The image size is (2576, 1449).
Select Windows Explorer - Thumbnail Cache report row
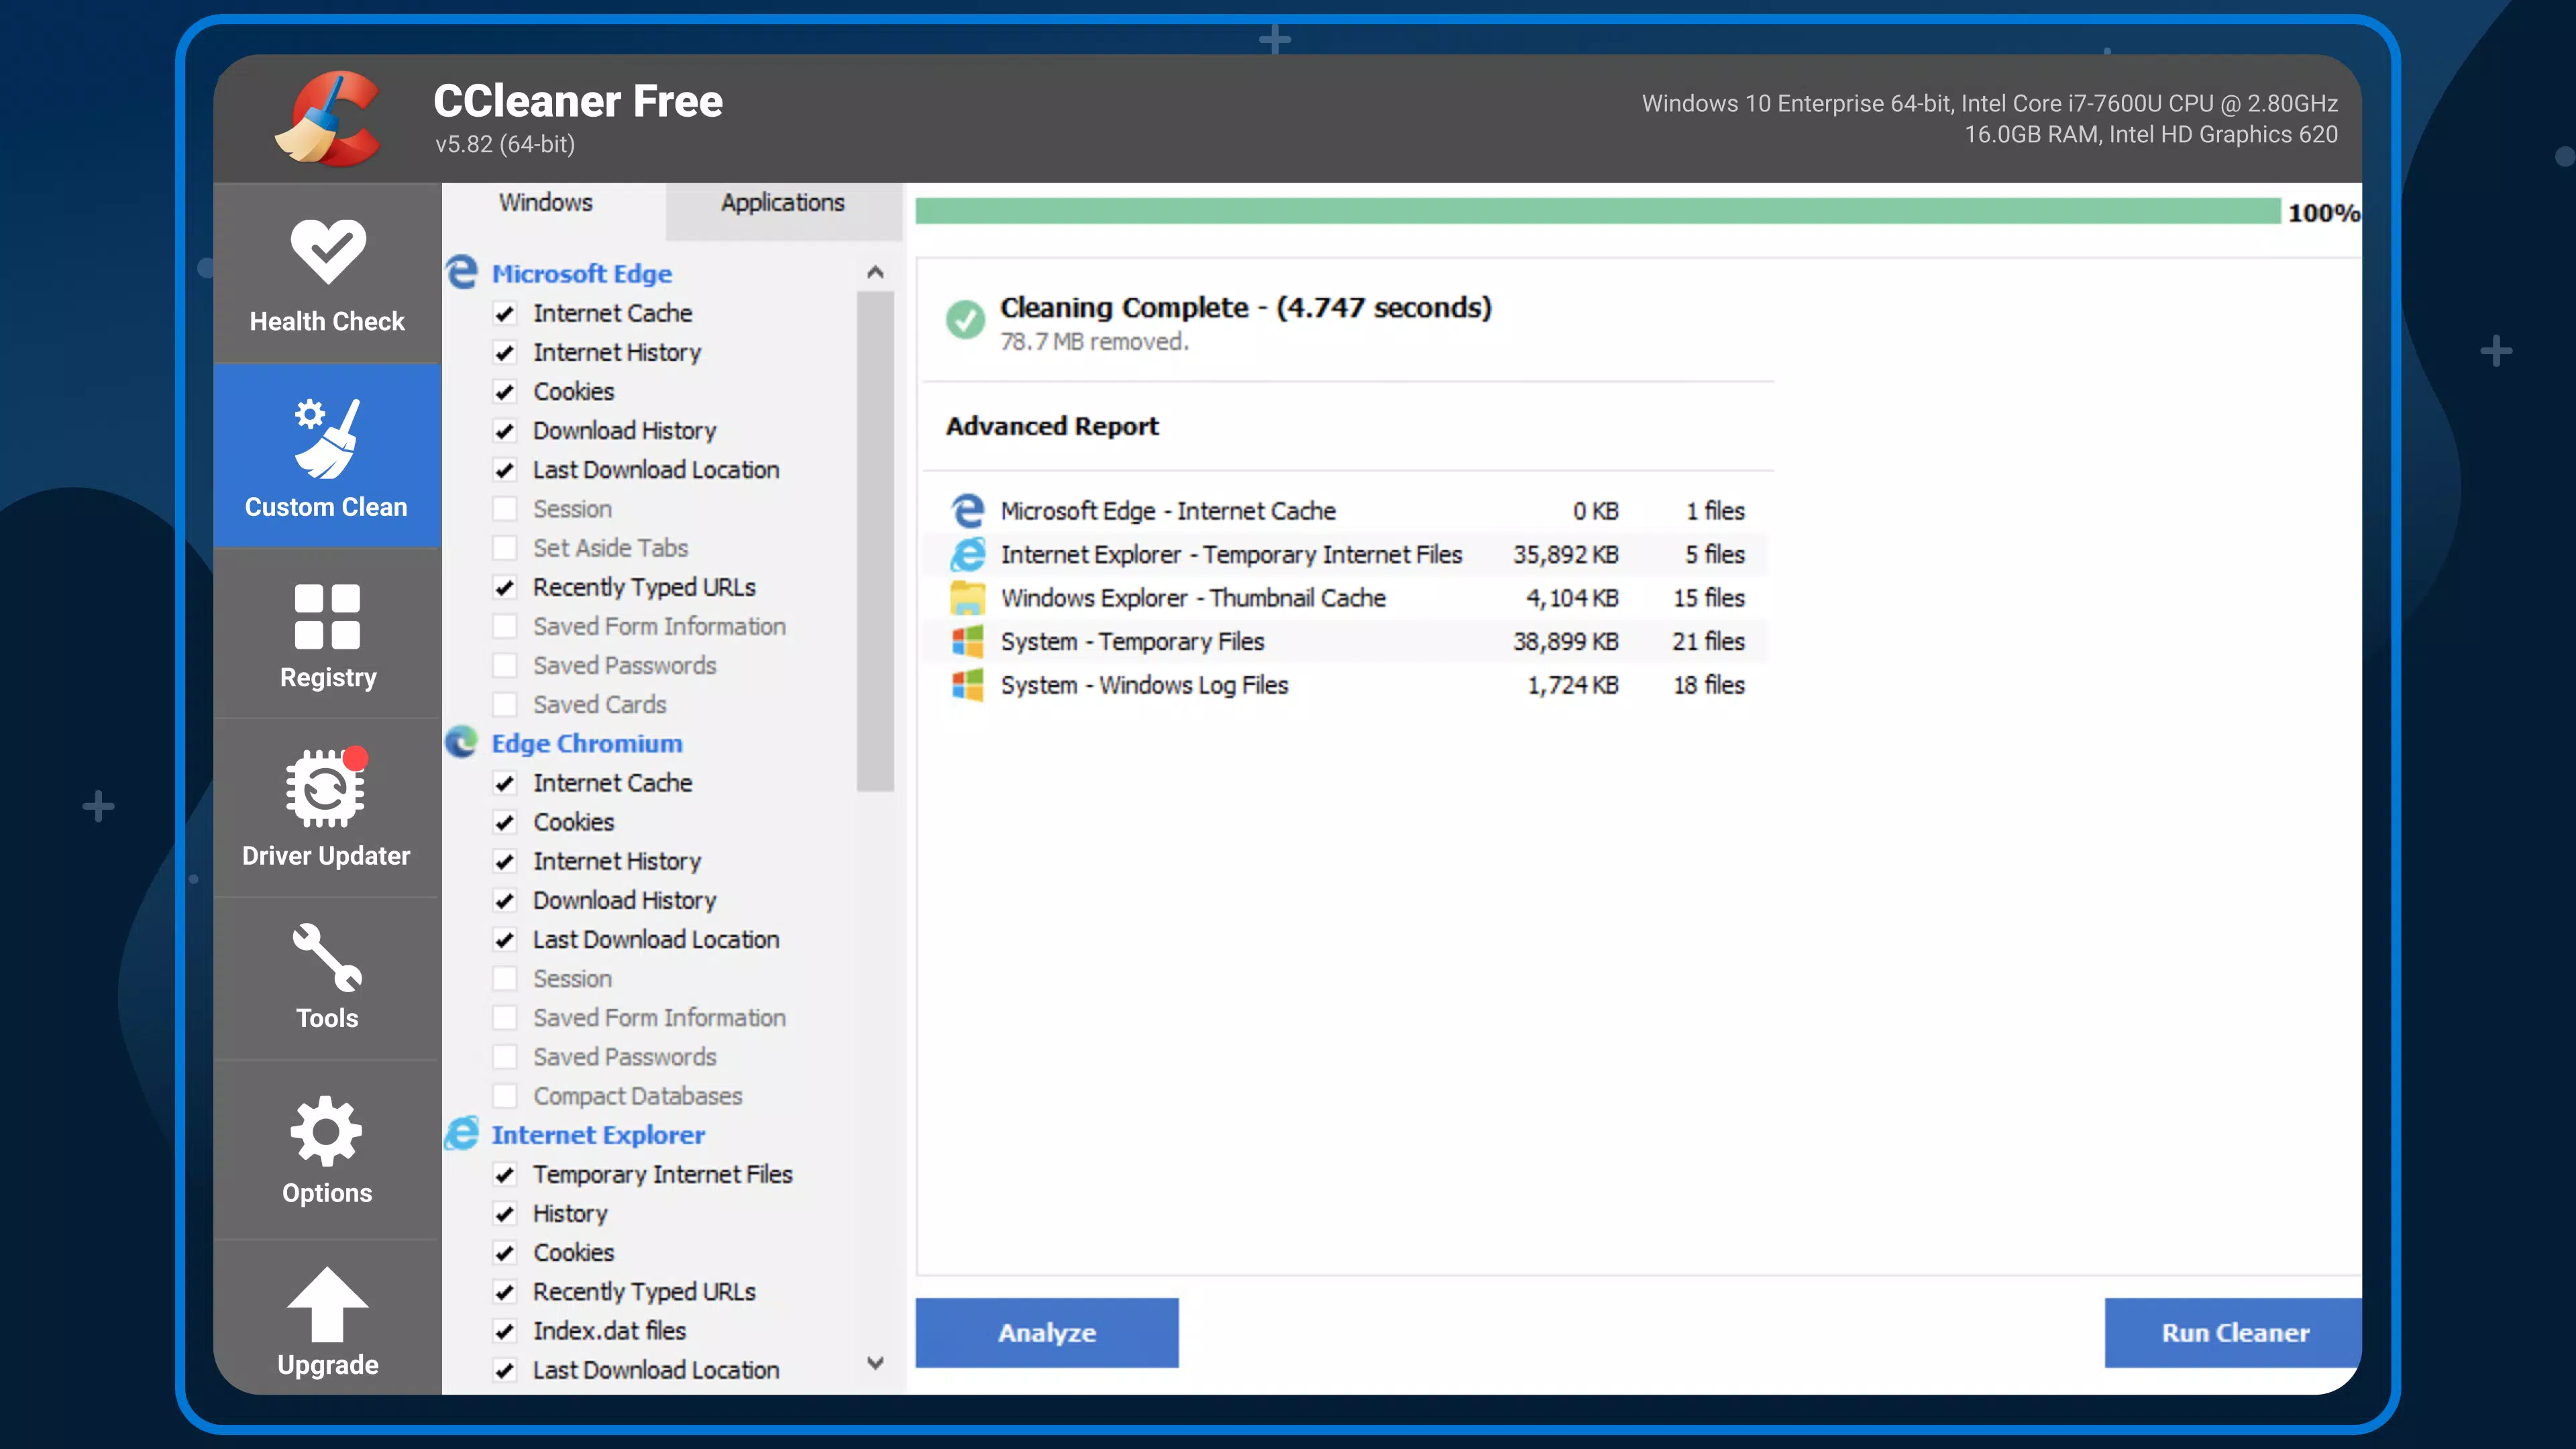click(1346, 598)
